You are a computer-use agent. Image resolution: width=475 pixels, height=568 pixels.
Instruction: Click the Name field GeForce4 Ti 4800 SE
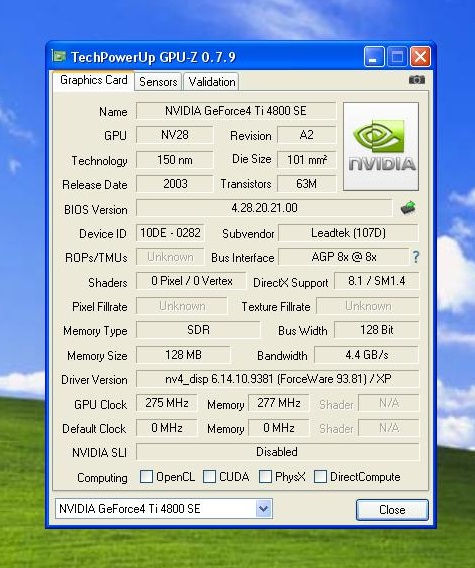coord(236,111)
